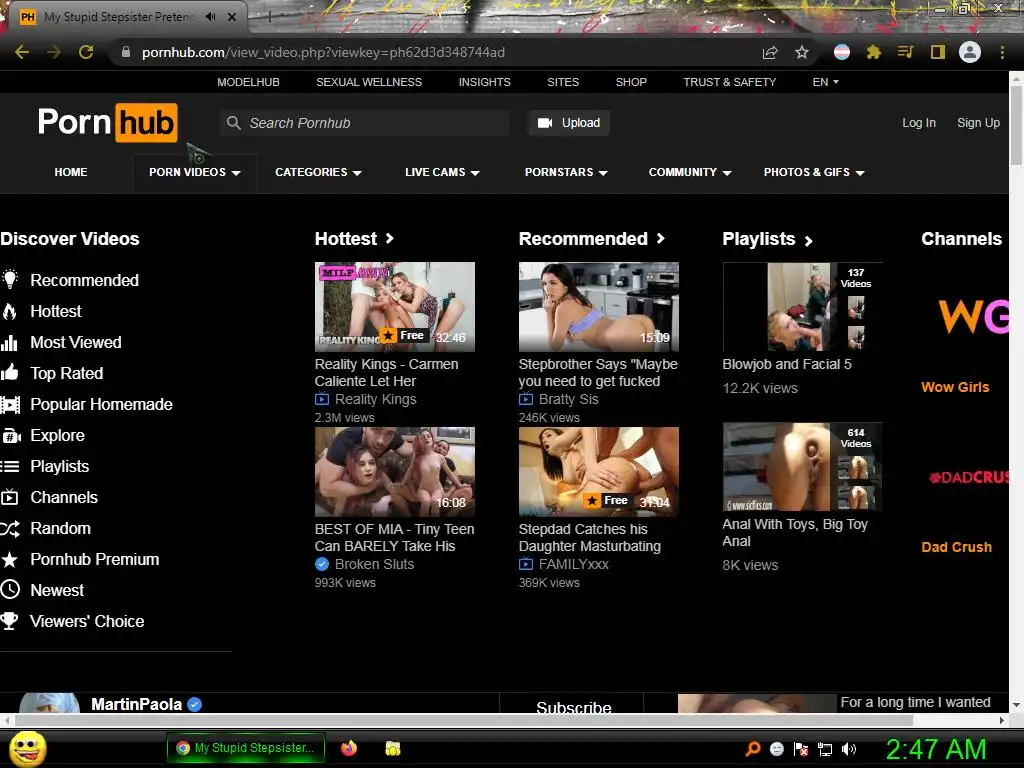This screenshot has height=768, width=1024.
Task: Click the Premium star icon in sidebar
Action: [x=10, y=559]
